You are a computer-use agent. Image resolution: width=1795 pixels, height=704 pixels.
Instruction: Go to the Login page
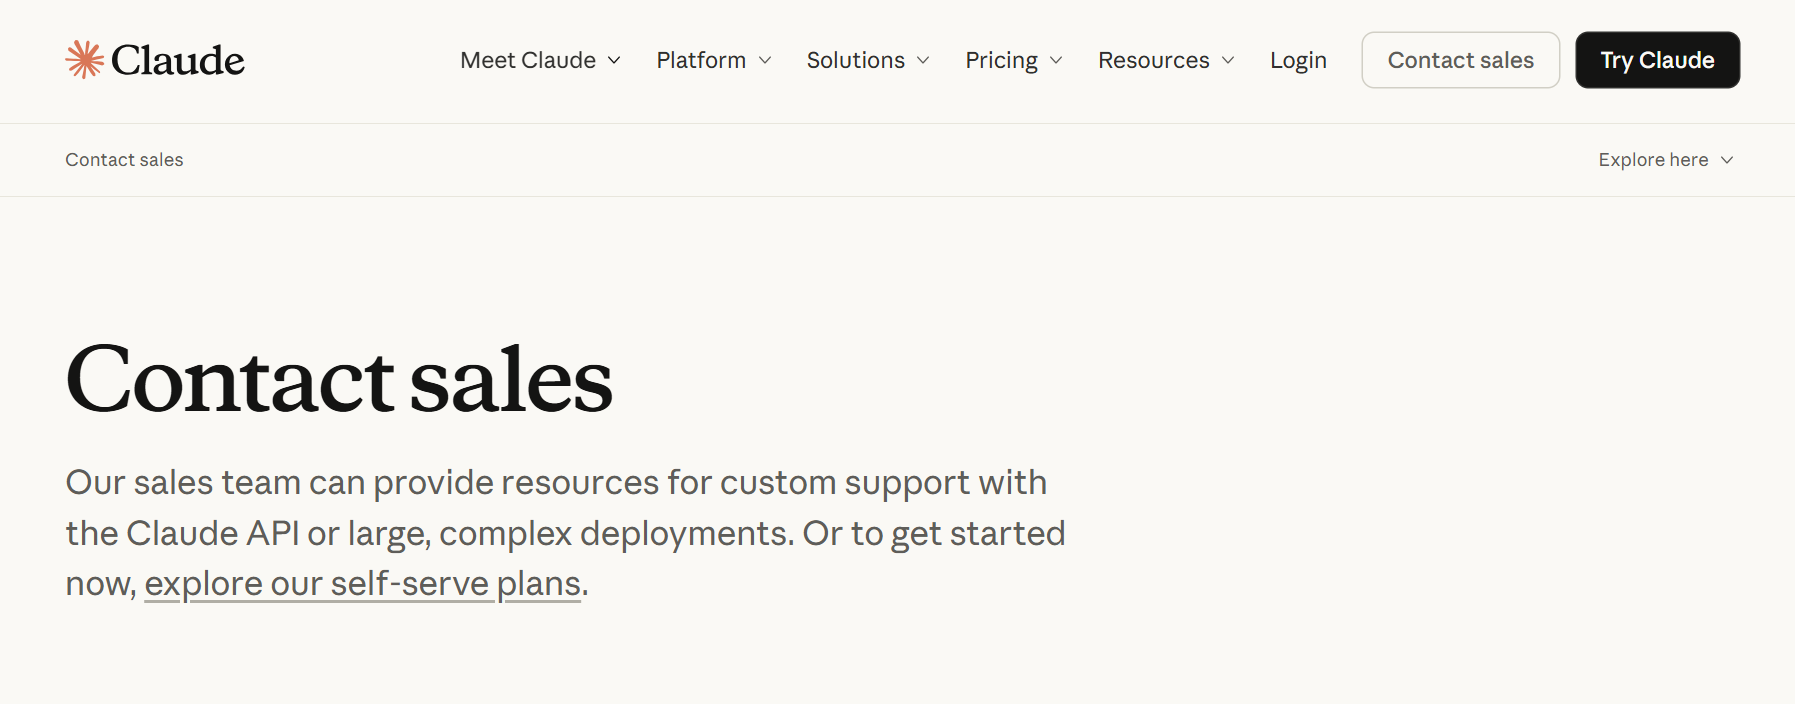(x=1298, y=61)
